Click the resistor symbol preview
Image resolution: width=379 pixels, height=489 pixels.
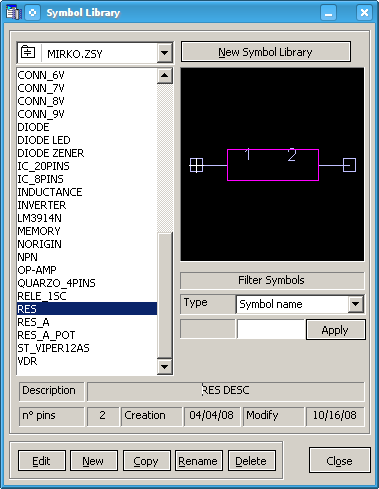point(272,165)
